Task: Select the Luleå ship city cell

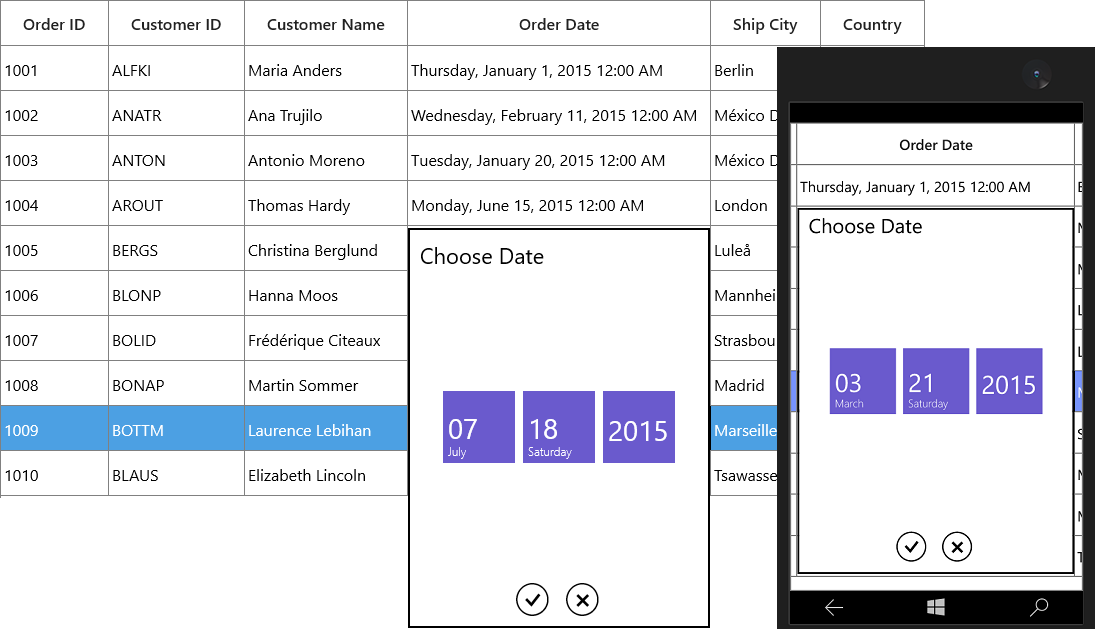Action: coord(744,249)
